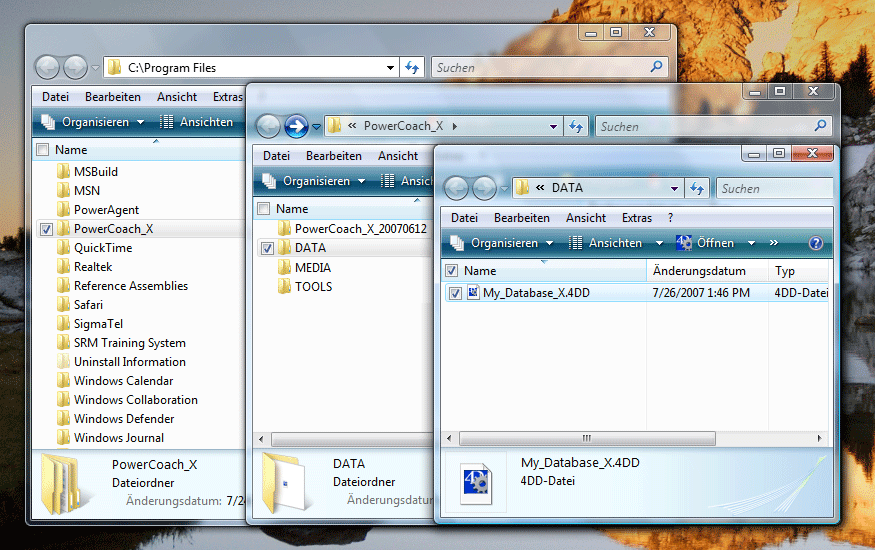This screenshot has height=550, width=875.
Task: Click horizontal scrollbar thumb in DATA window
Action: [x=587, y=438]
